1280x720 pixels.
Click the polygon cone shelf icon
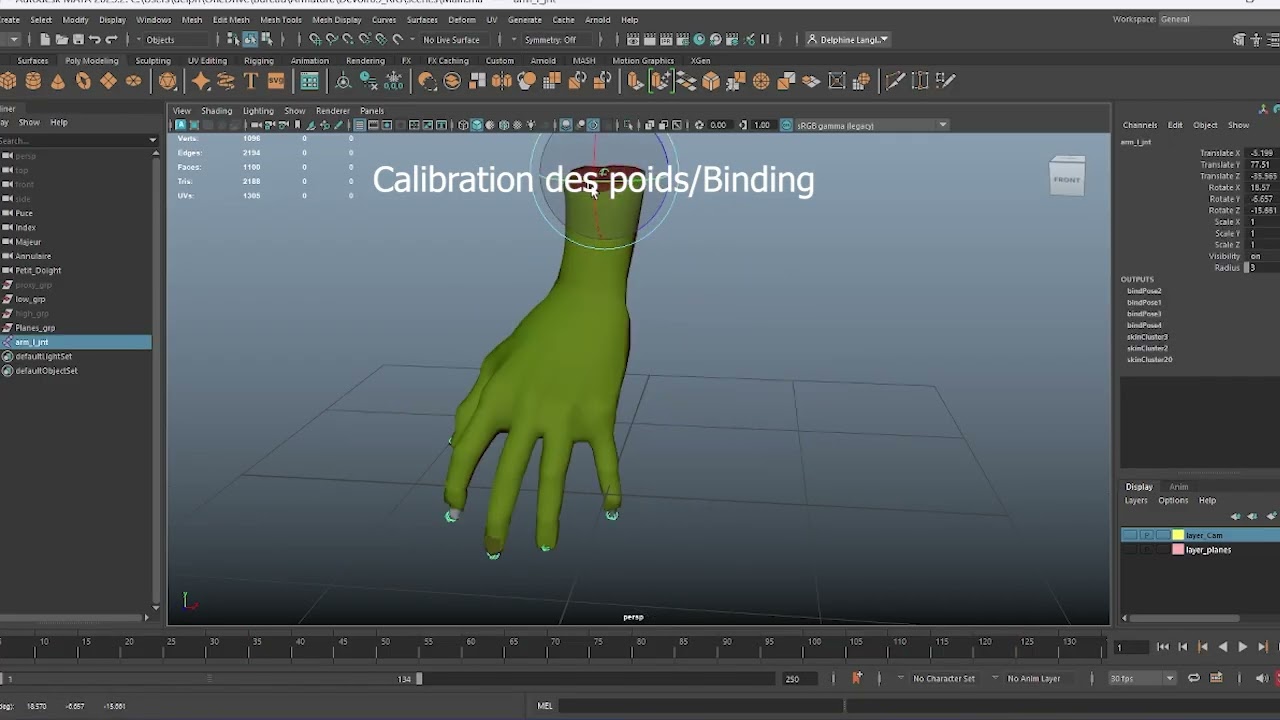click(x=58, y=81)
